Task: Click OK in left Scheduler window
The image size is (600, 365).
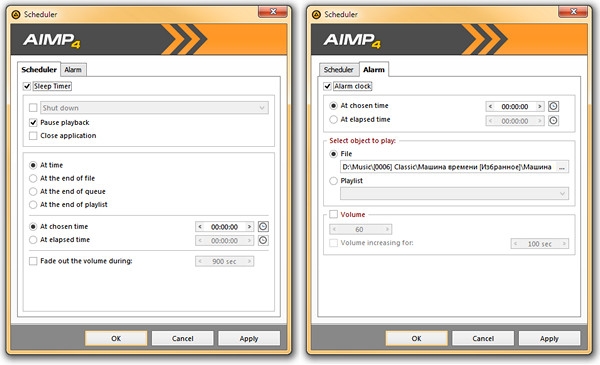Action: [x=116, y=338]
